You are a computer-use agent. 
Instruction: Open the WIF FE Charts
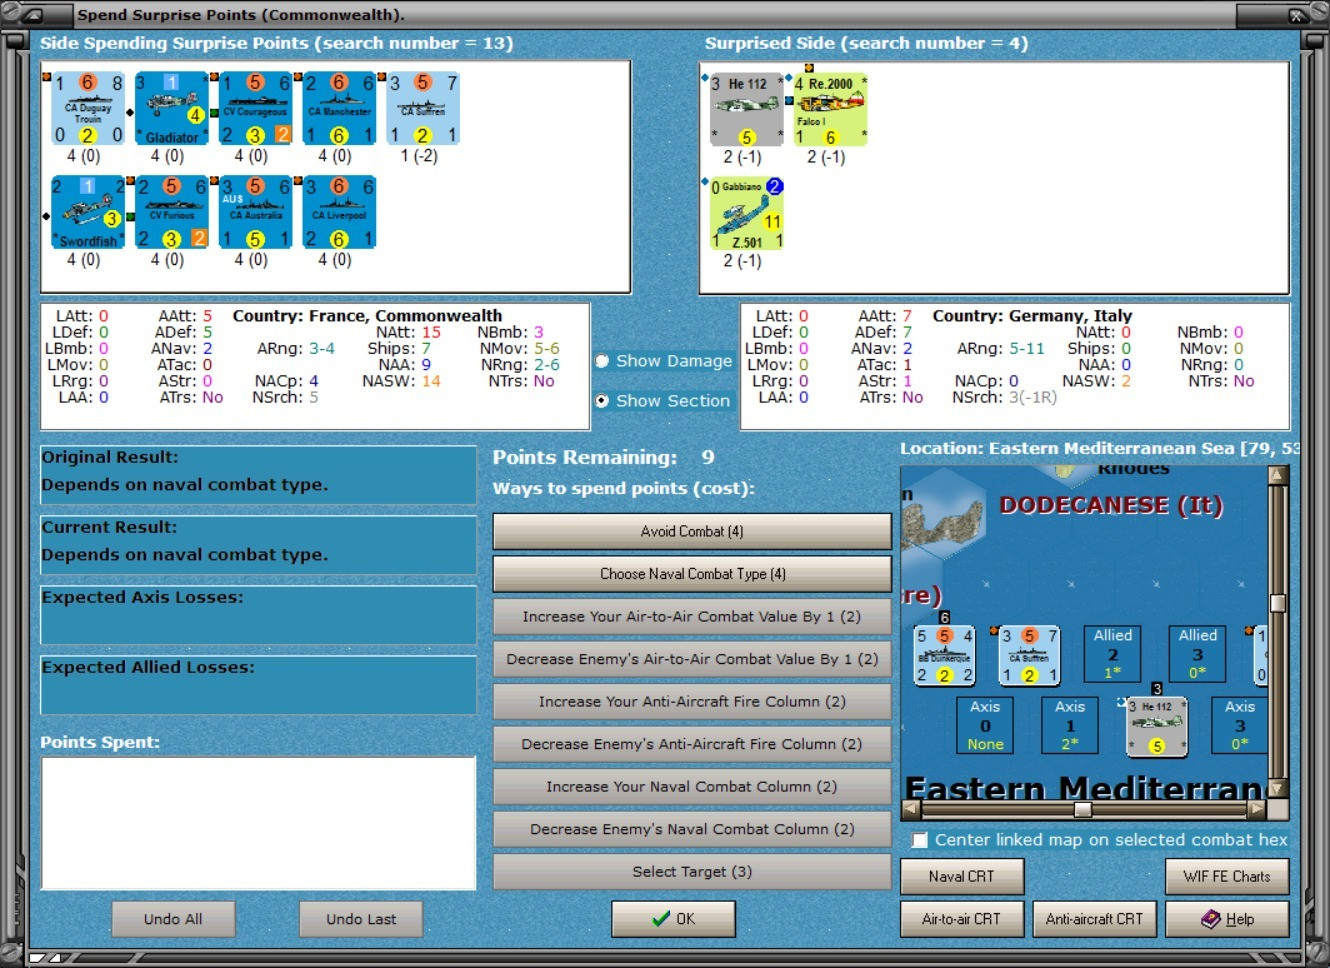(1227, 876)
